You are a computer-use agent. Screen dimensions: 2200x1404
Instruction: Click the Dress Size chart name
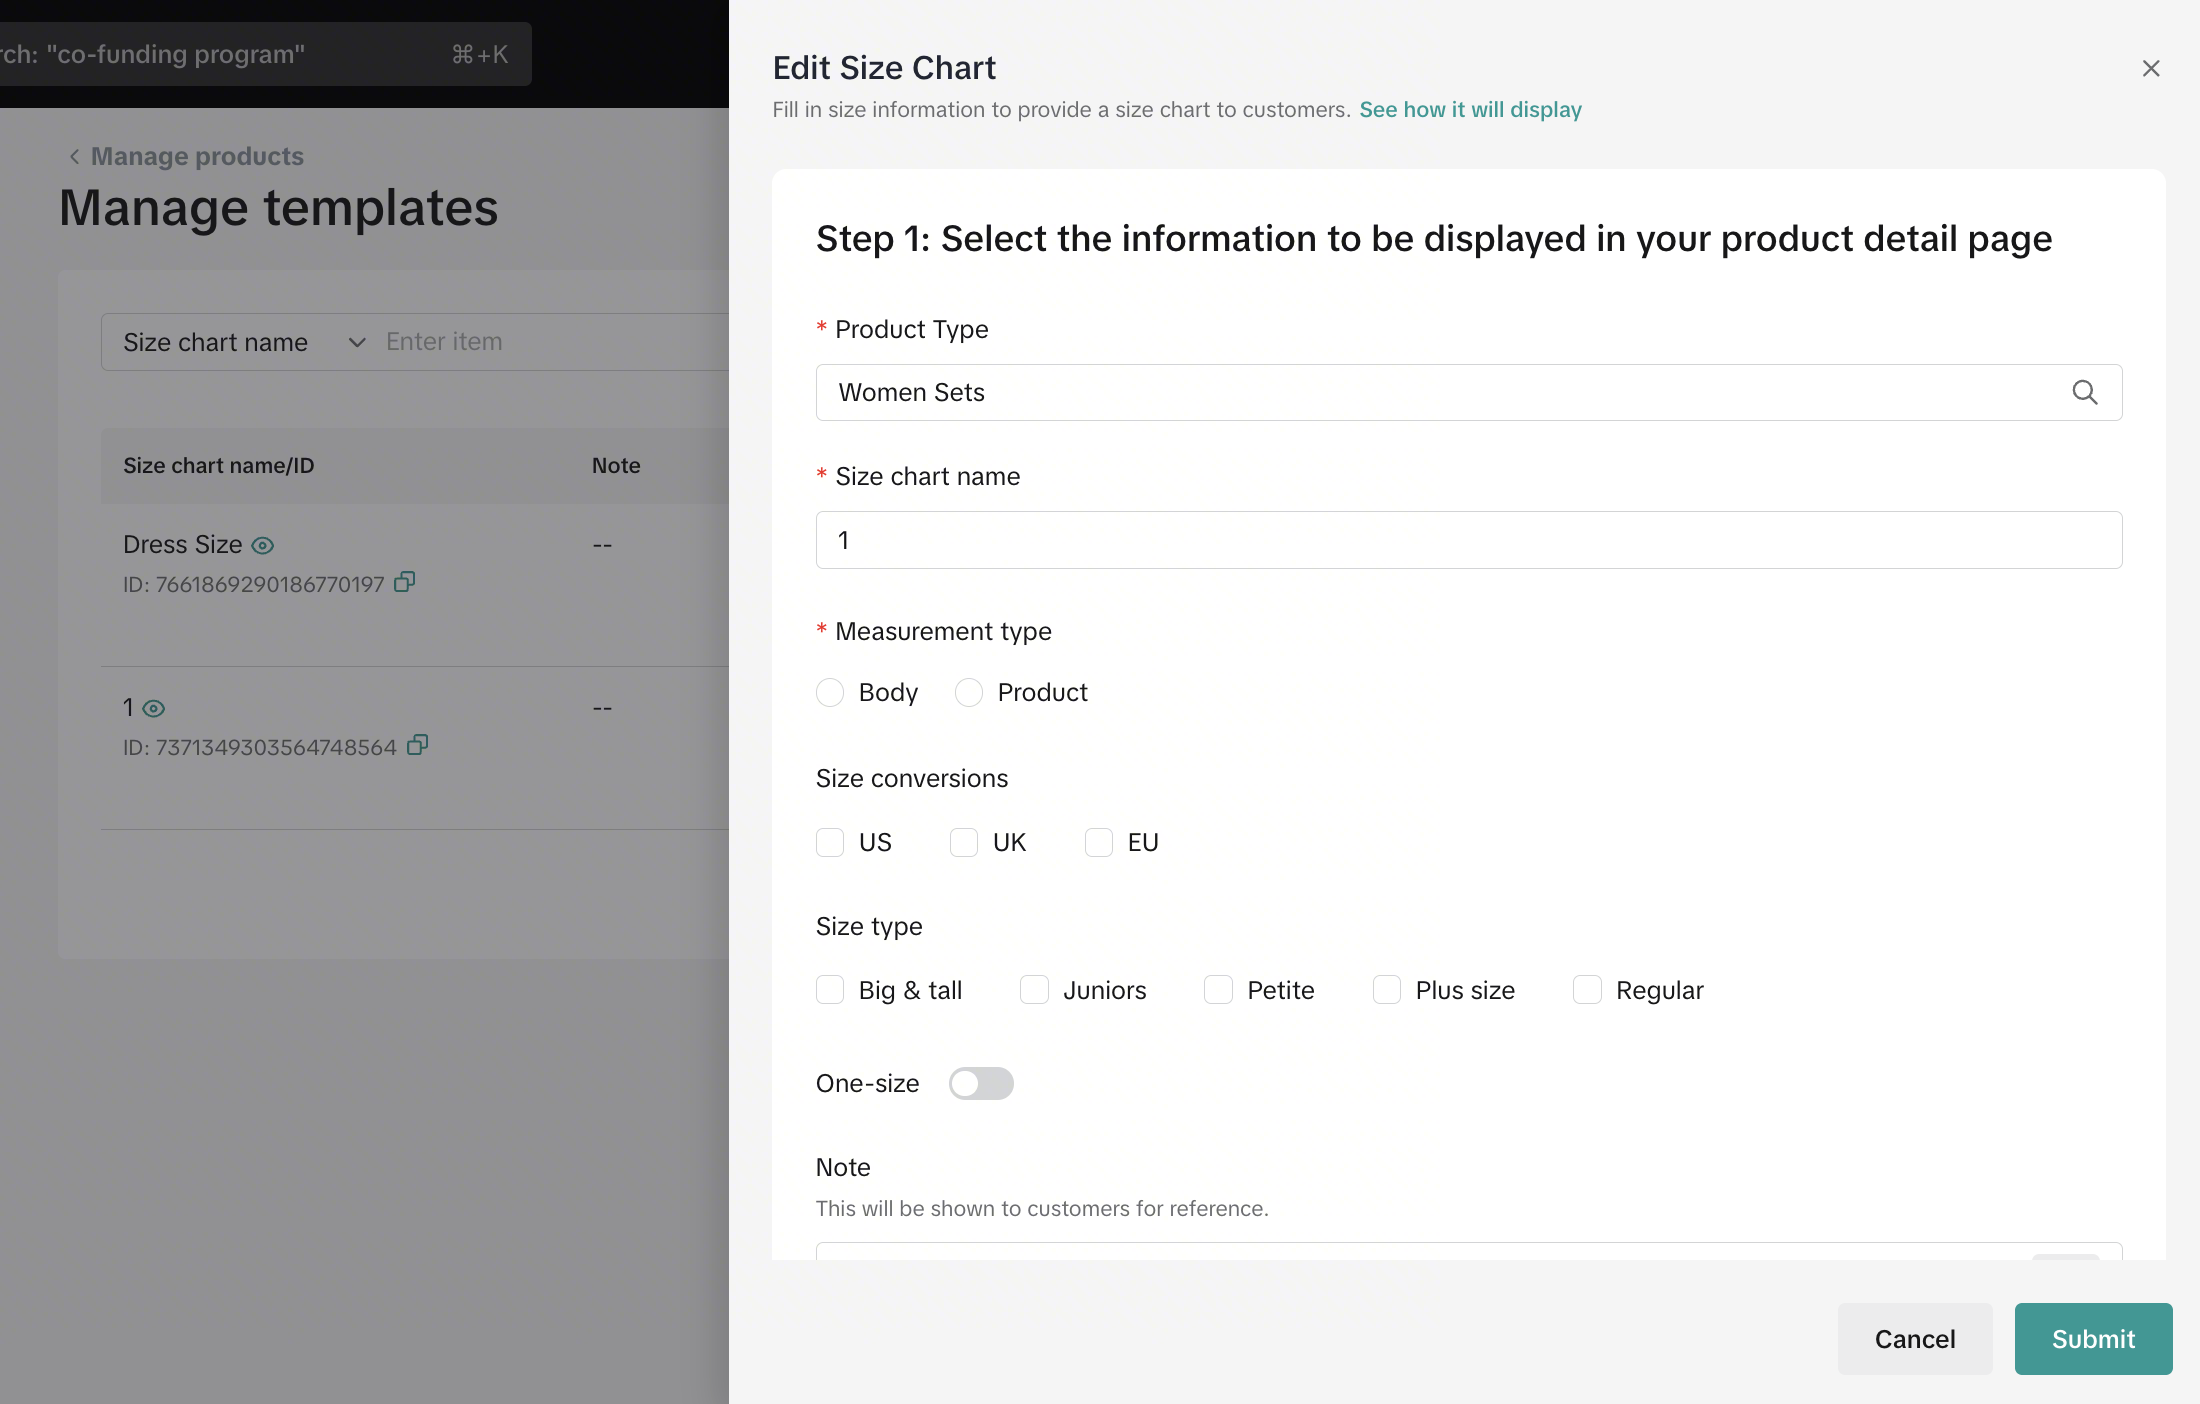[x=182, y=544]
